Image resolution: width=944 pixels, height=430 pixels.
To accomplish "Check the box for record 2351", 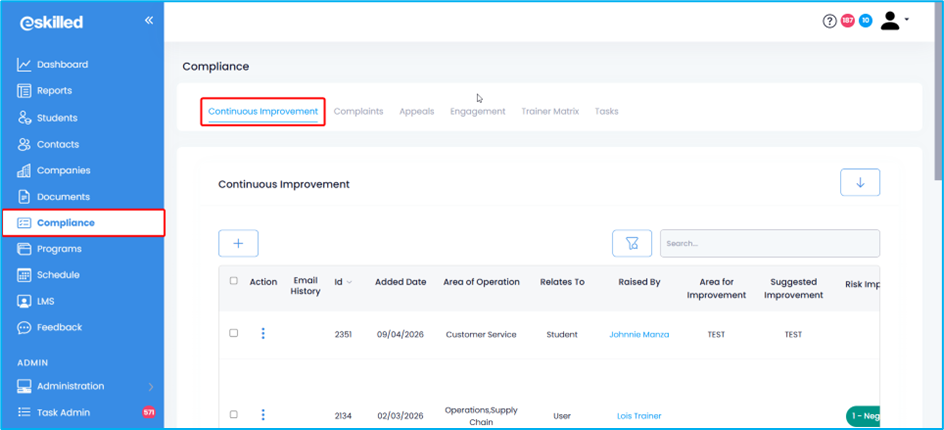I will click(x=234, y=333).
